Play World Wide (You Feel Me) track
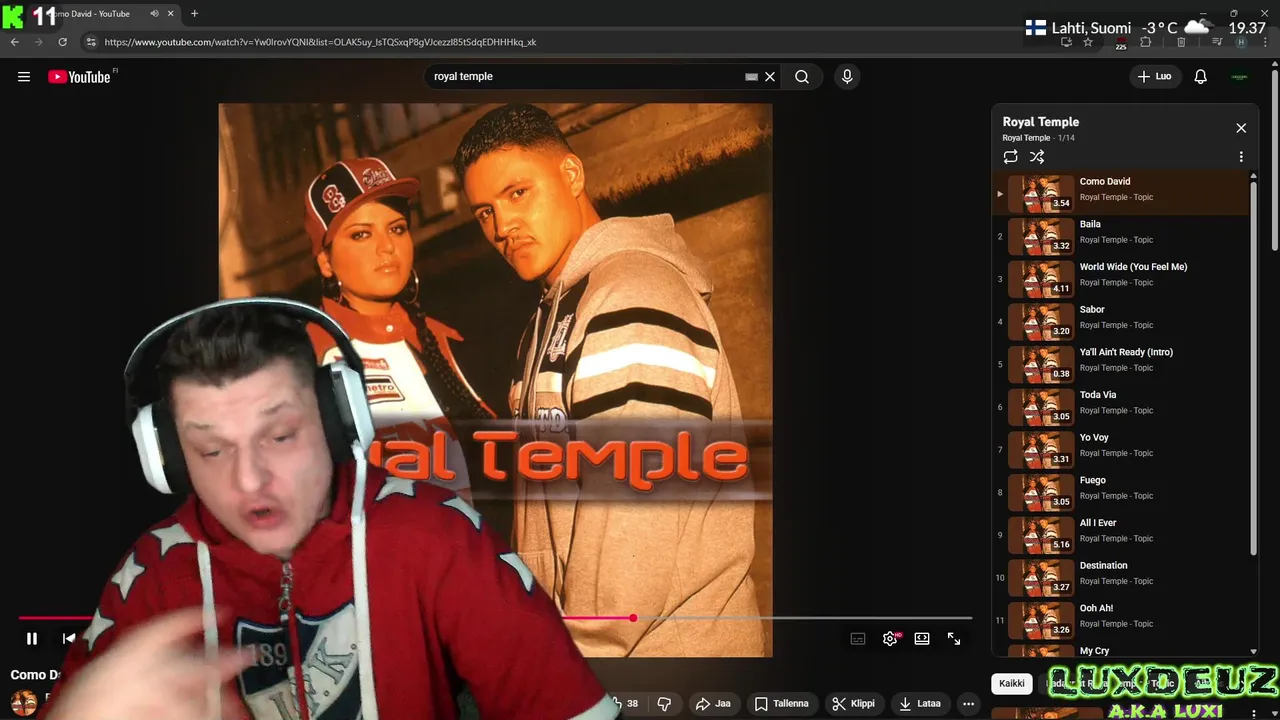Viewport: 1280px width, 720px height. point(1122,279)
